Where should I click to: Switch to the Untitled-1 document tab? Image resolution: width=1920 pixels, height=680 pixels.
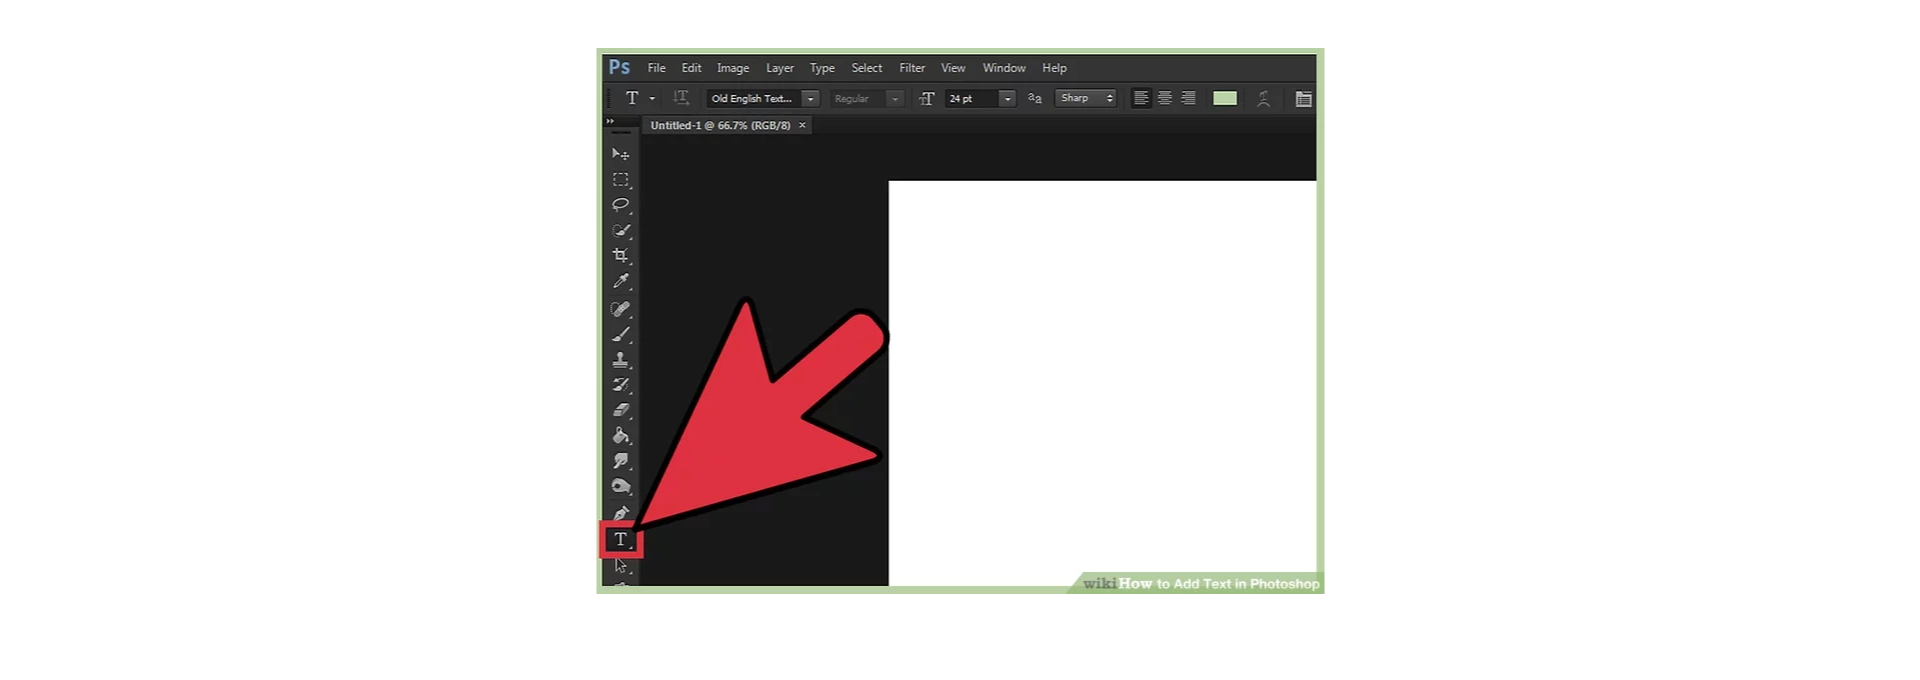coord(720,125)
